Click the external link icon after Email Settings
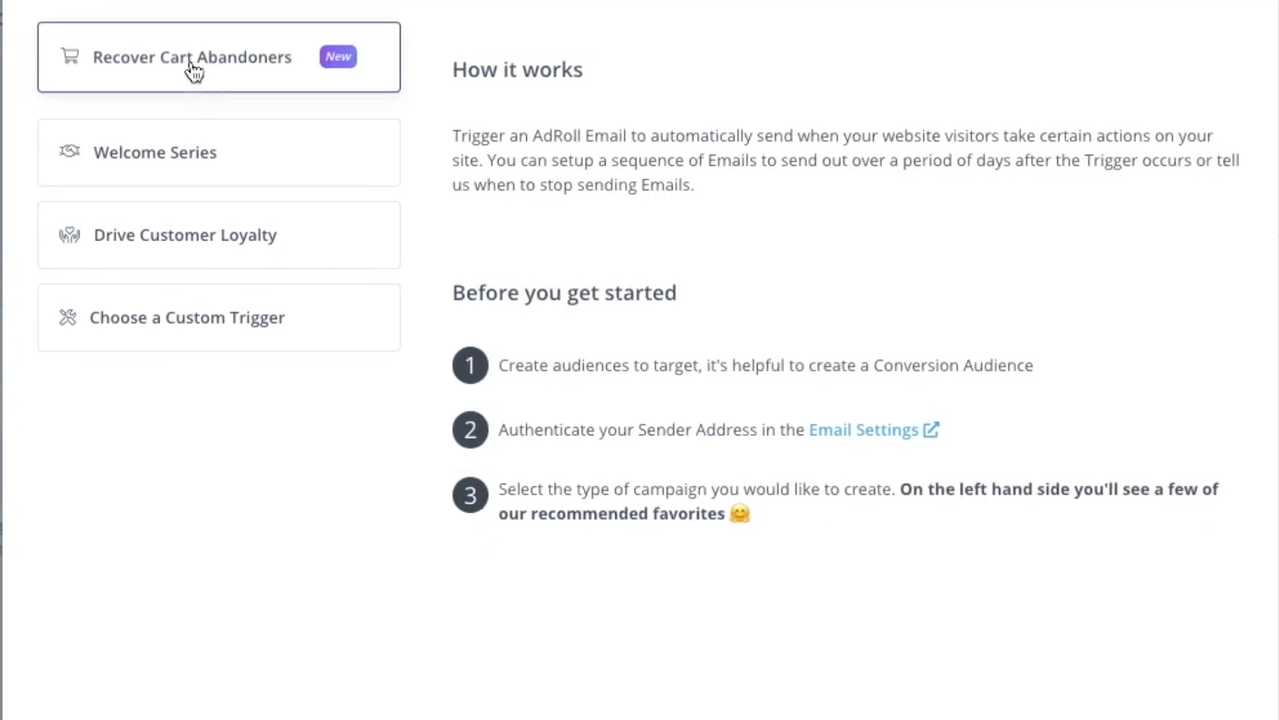This screenshot has width=1279, height=720. (x=931, y=430)
